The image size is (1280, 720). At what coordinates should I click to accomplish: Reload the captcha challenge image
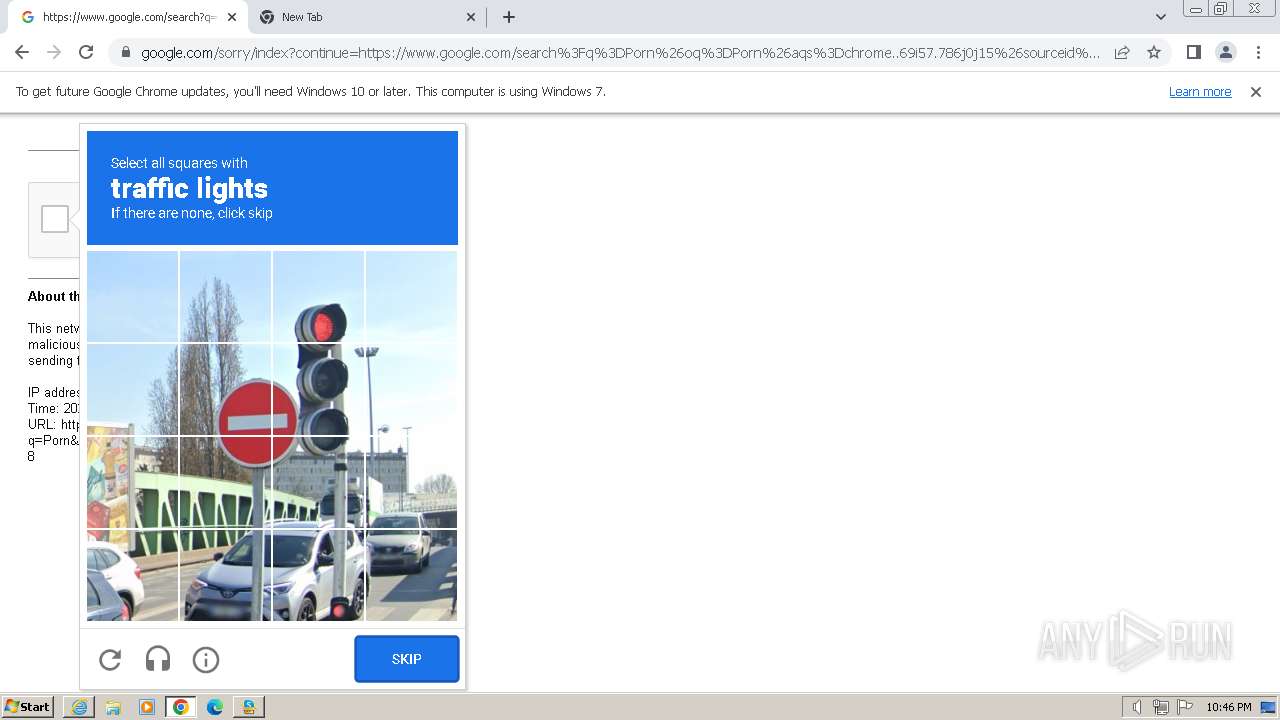point(110,659)
